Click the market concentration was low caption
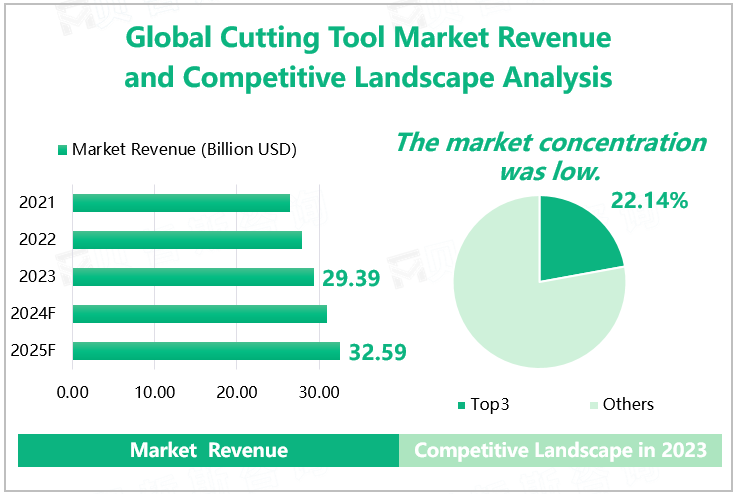This screenshot has width=736, height=494. point(550,156)
